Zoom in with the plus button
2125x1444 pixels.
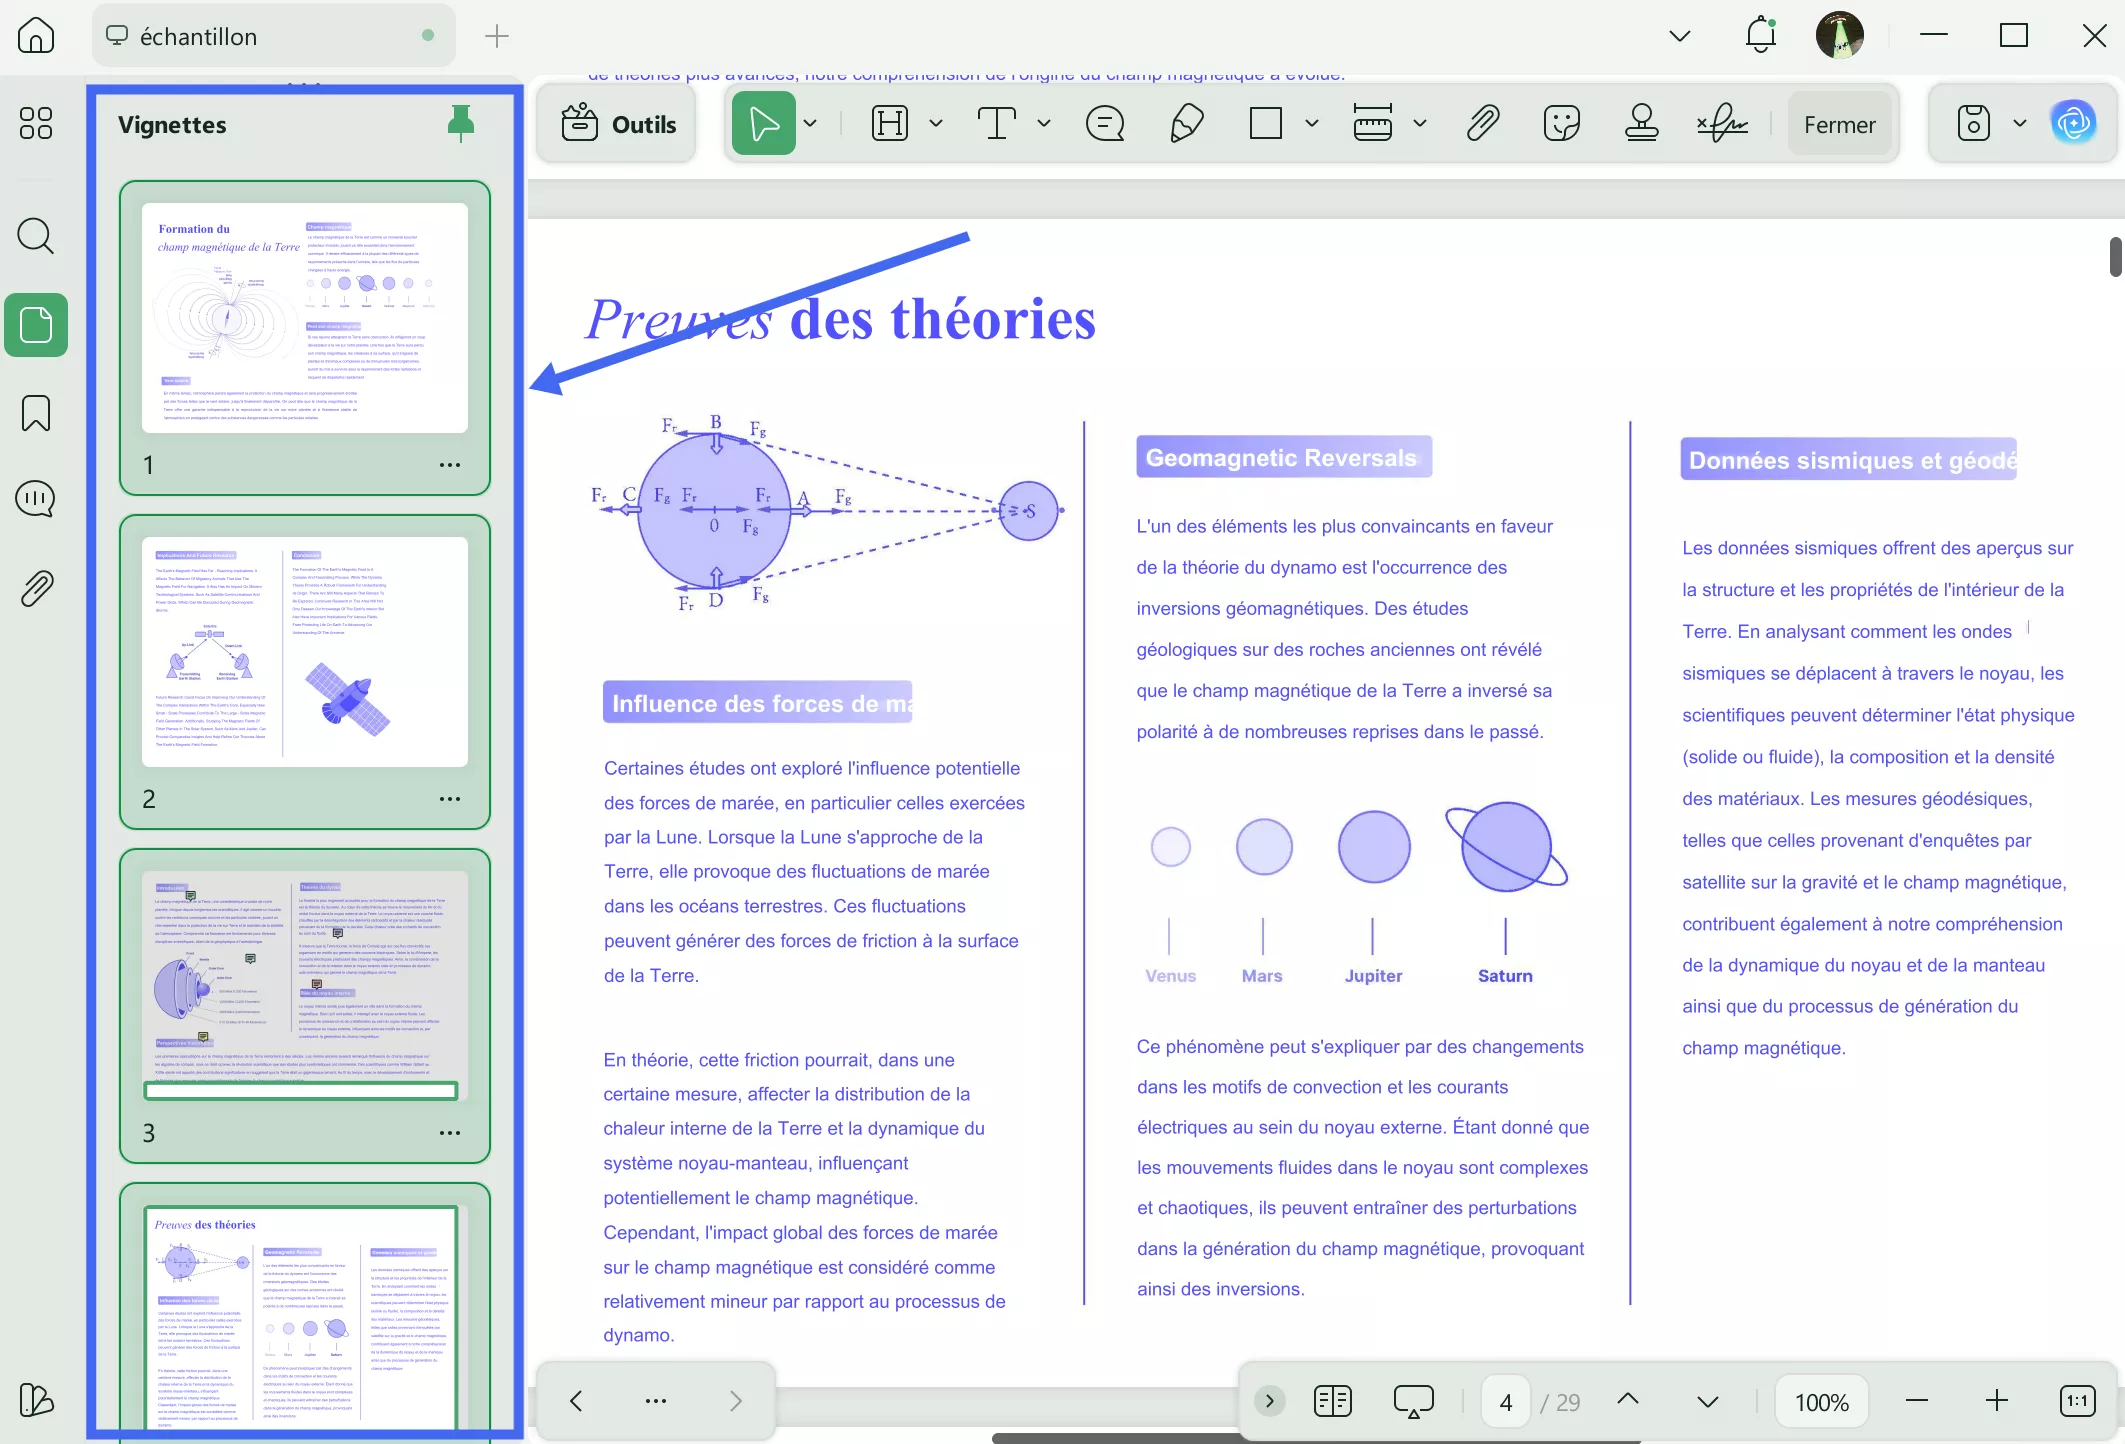click(x=1996, y=1400)
